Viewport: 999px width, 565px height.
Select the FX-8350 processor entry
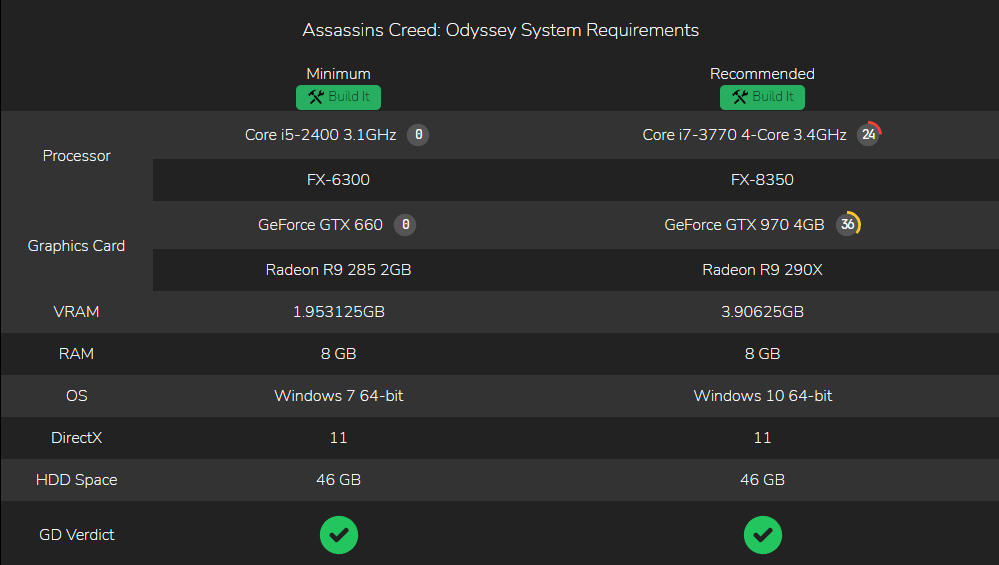pos(762,180)
